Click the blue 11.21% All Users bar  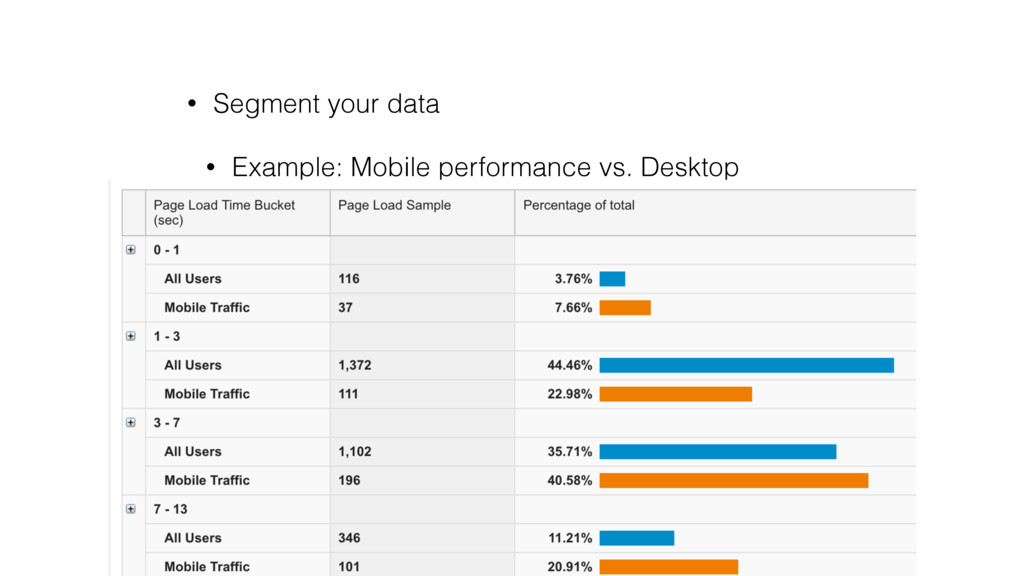pyautogui.click(x=637, y=537)
